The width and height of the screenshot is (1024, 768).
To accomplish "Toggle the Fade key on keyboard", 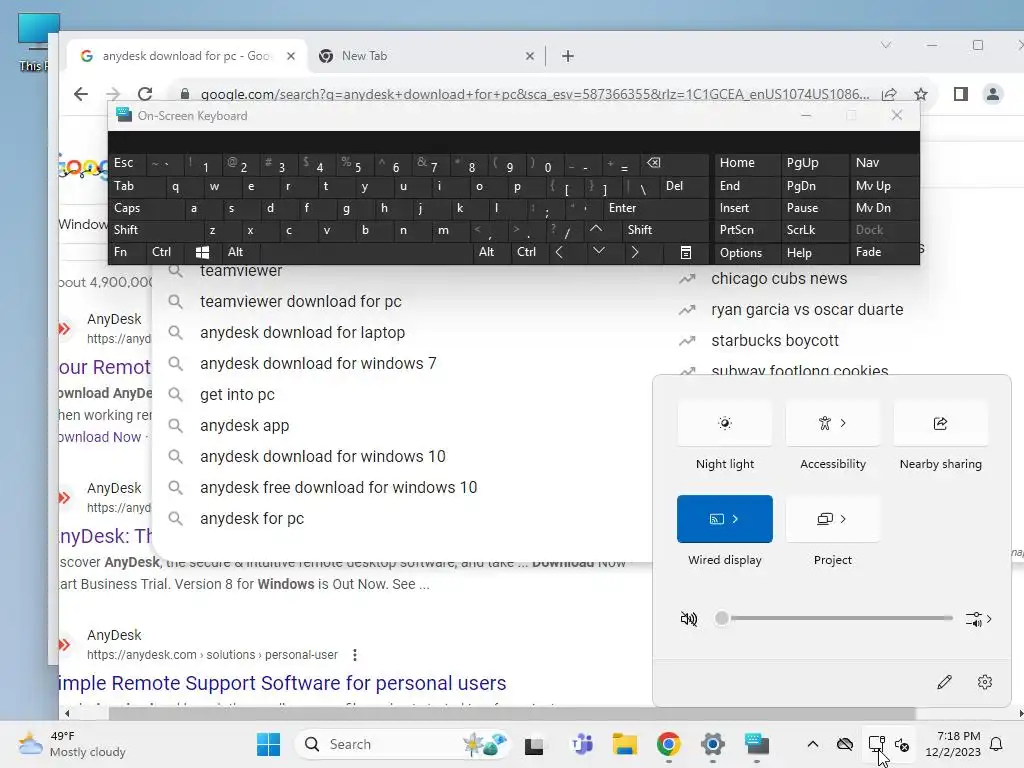I will tap(883, 252).
